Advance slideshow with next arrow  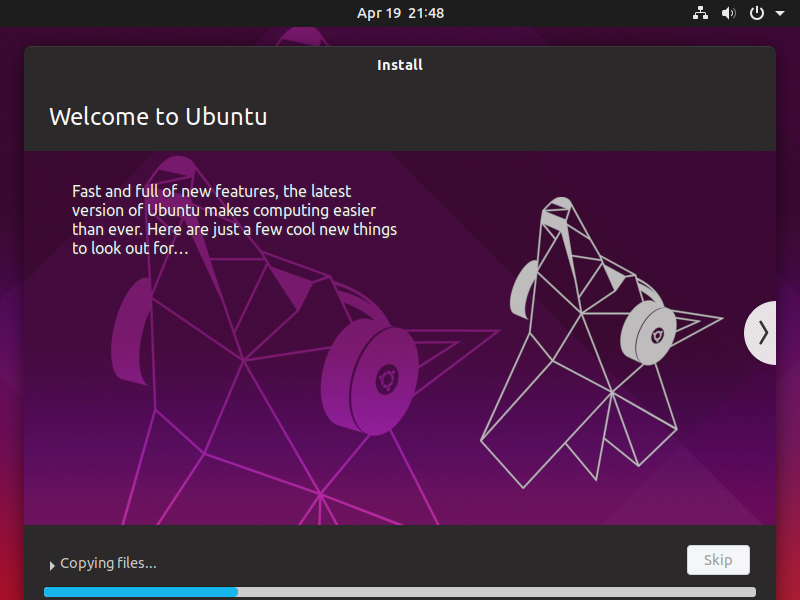[761, 333]
